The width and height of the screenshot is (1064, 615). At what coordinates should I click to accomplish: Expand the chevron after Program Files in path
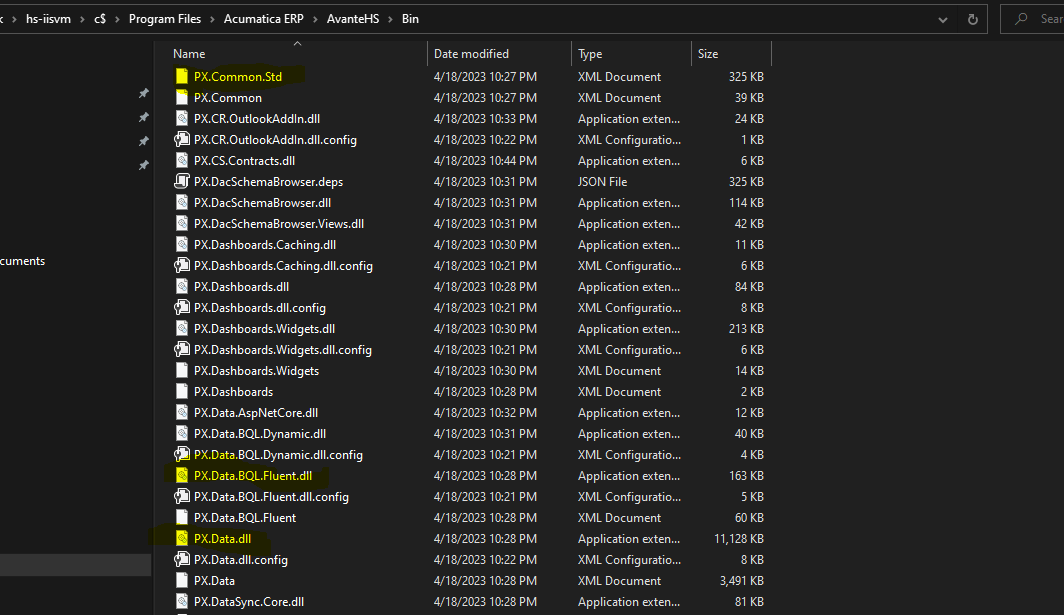(212, 19)
